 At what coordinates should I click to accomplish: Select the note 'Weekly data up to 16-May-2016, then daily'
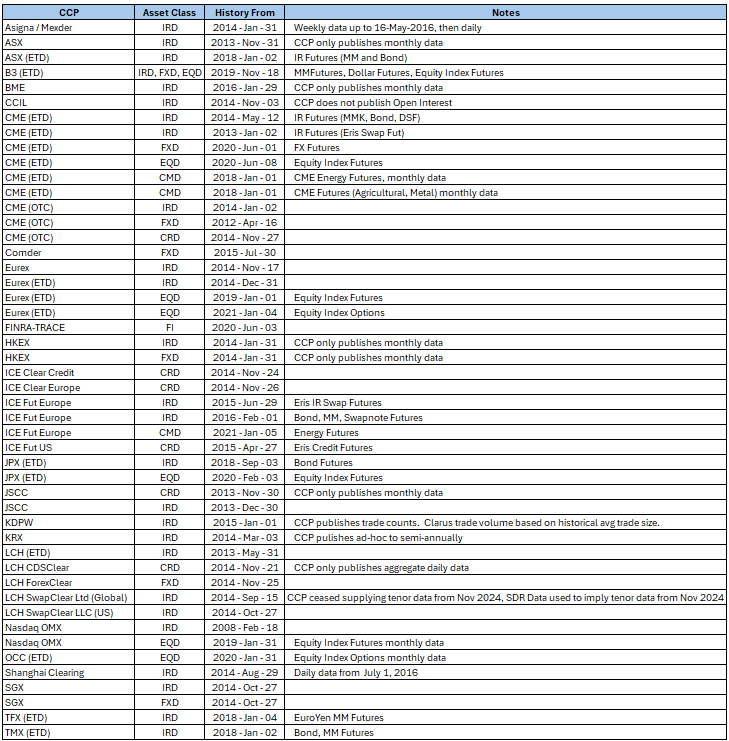506,27
